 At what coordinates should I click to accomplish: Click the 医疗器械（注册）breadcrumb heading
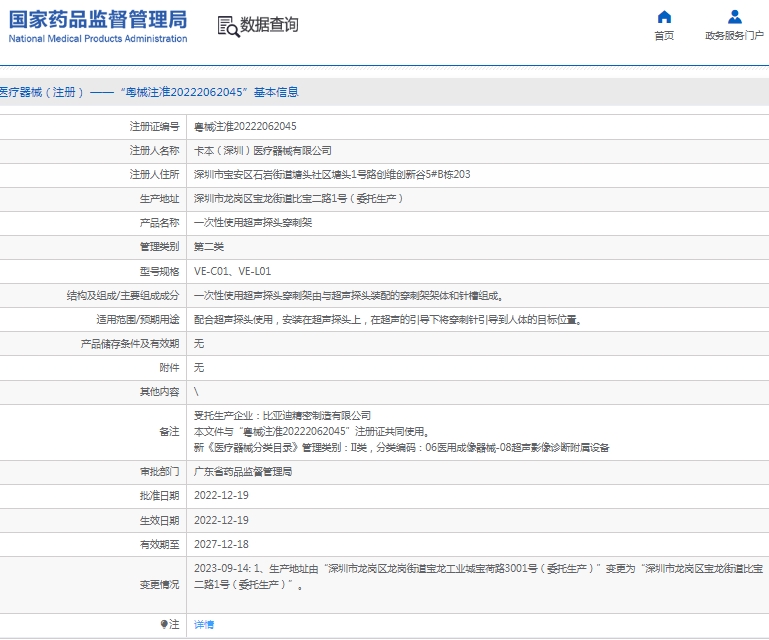coord(149,92)
